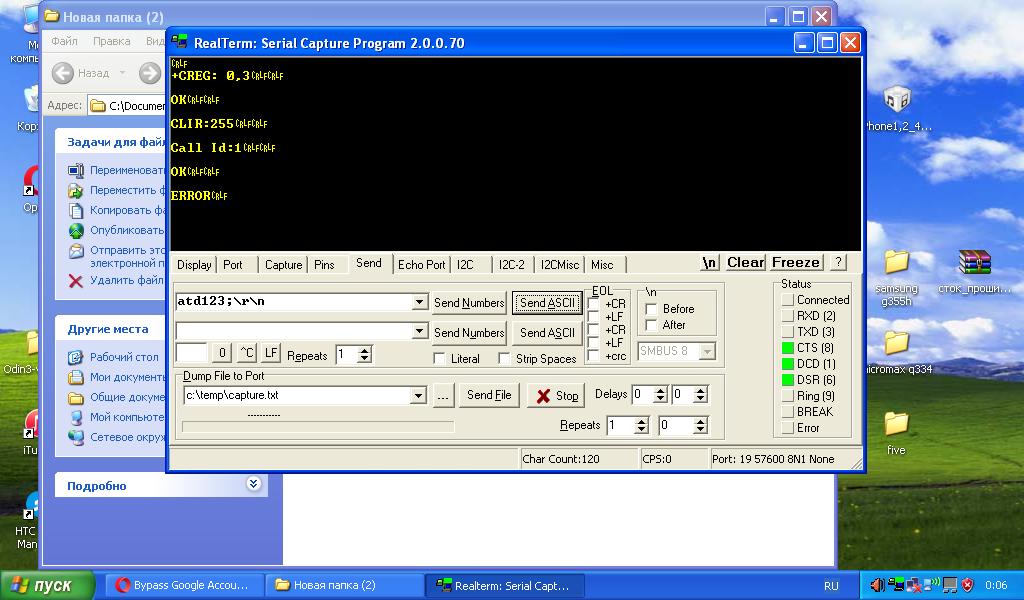The height and width of the screenshot is (600, 1024).
Task: Collapse the Подробно panel chevron
Action: click(x=253, y=484)
